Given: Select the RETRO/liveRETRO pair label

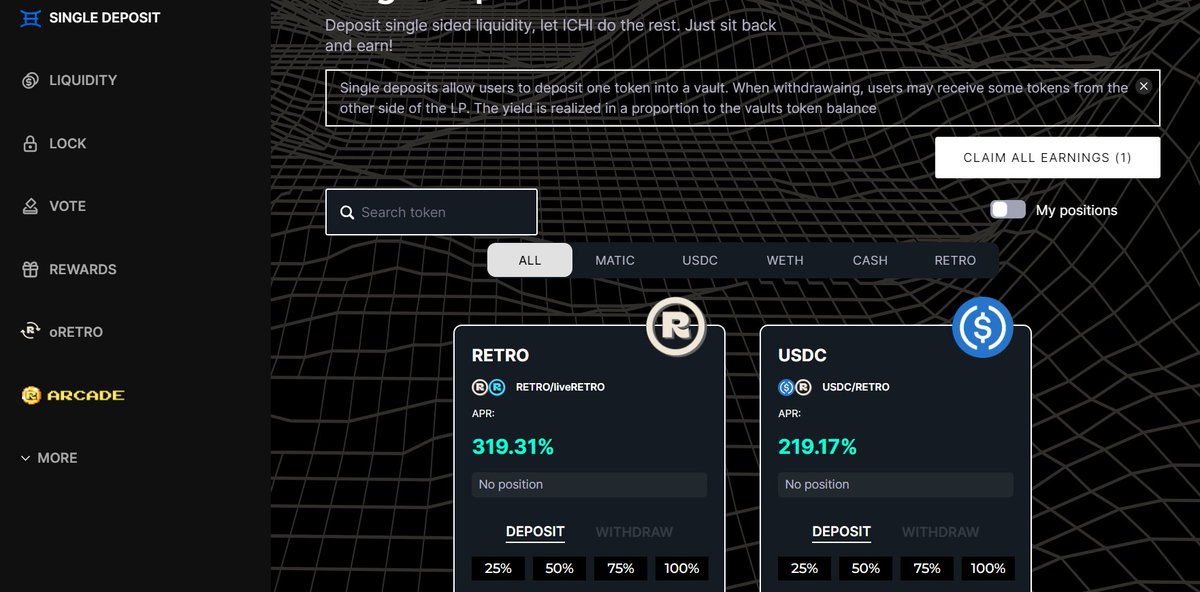Looking at the screenshot, I should pyautogui.click(x=560, y=387).
